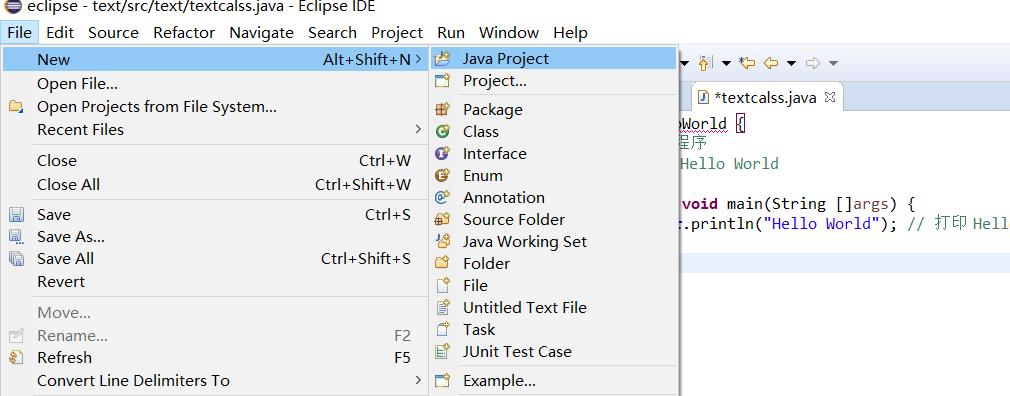Open the Navigate menu

(262, 32)
